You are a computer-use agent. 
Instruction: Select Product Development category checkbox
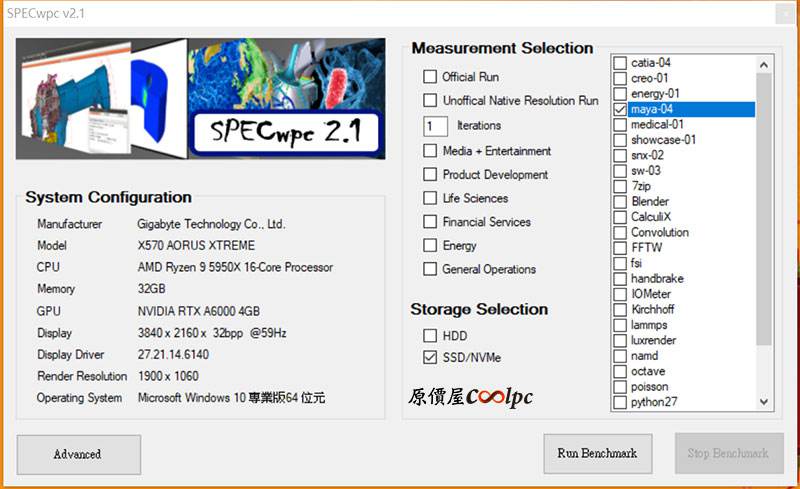[x=430, y=175]
